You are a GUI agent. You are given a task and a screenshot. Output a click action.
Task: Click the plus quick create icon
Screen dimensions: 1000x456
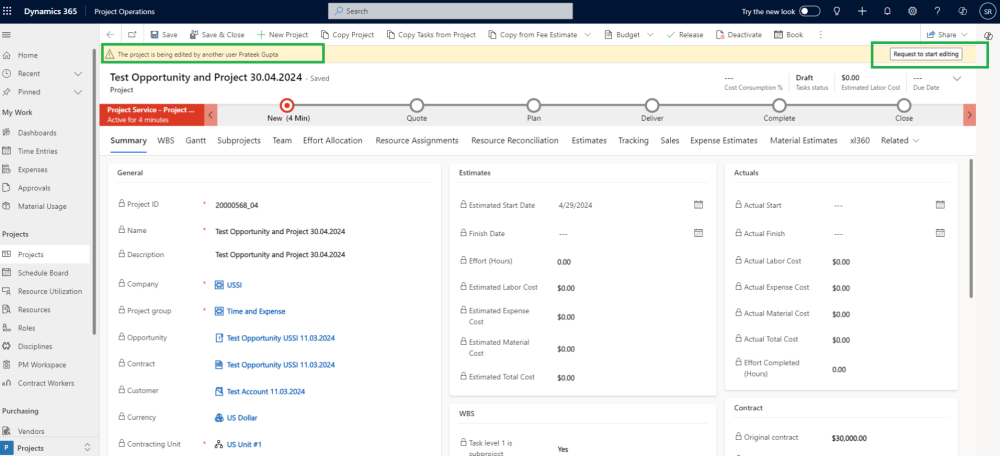coord(862,11)
